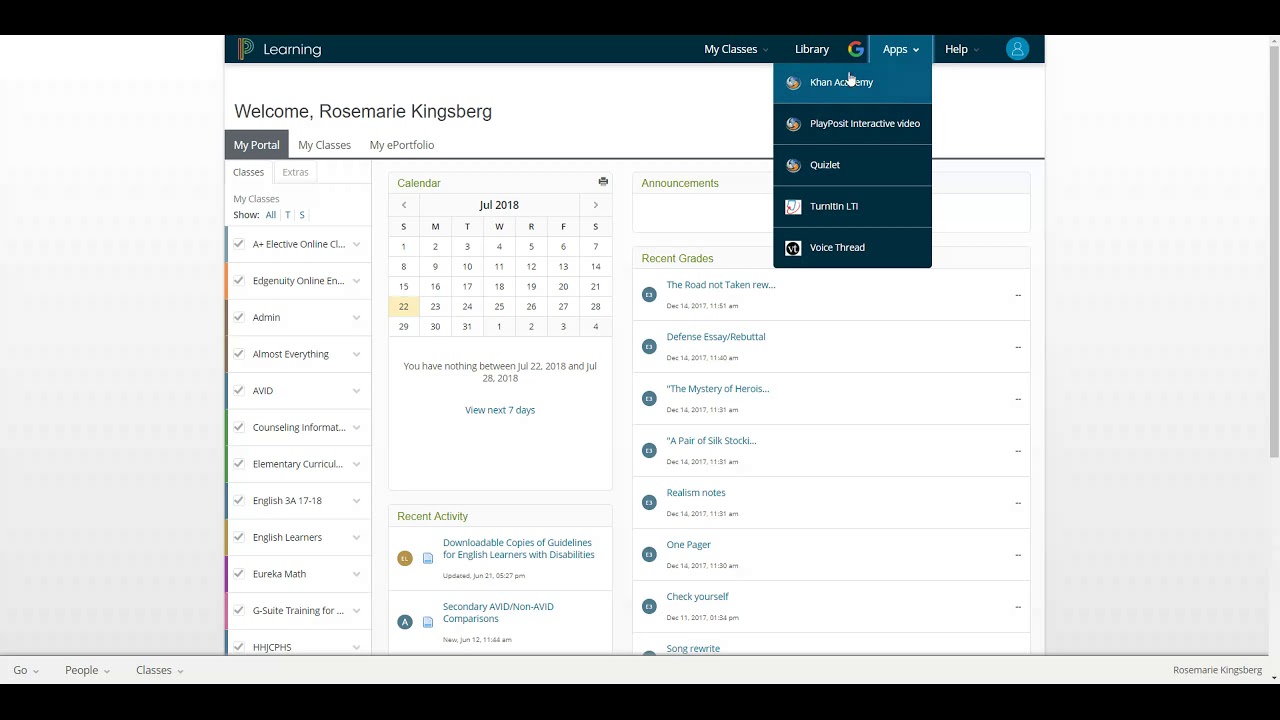Toggle the Edgenuity Online class checkbox
Image resolution: width=1280 pixels, height=720 pixels.
pyautogui.click(x=239, y=281)
